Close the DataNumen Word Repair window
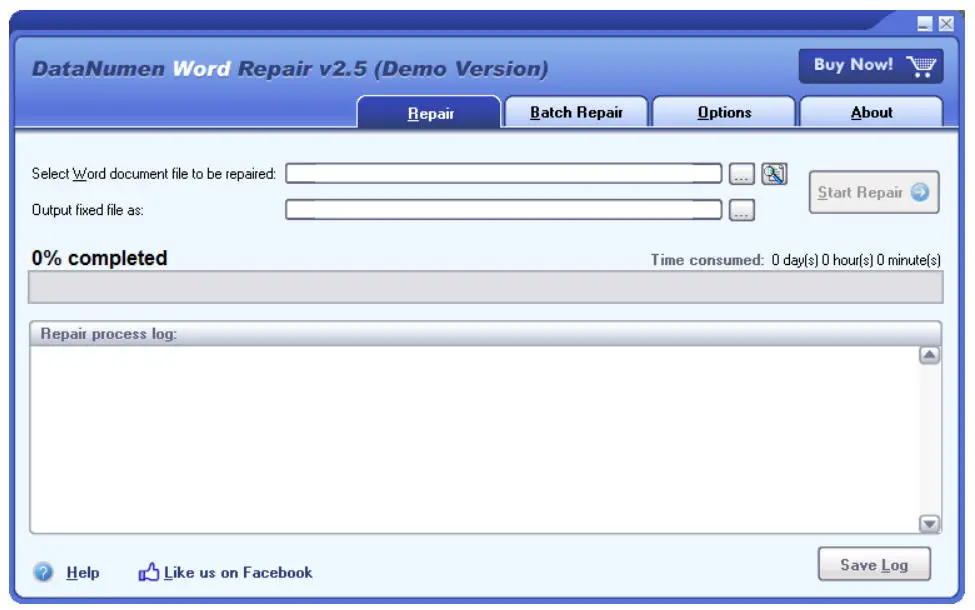The width and height of the screenshot is (975, 610). pyautogui.click(x=946, y=24)
